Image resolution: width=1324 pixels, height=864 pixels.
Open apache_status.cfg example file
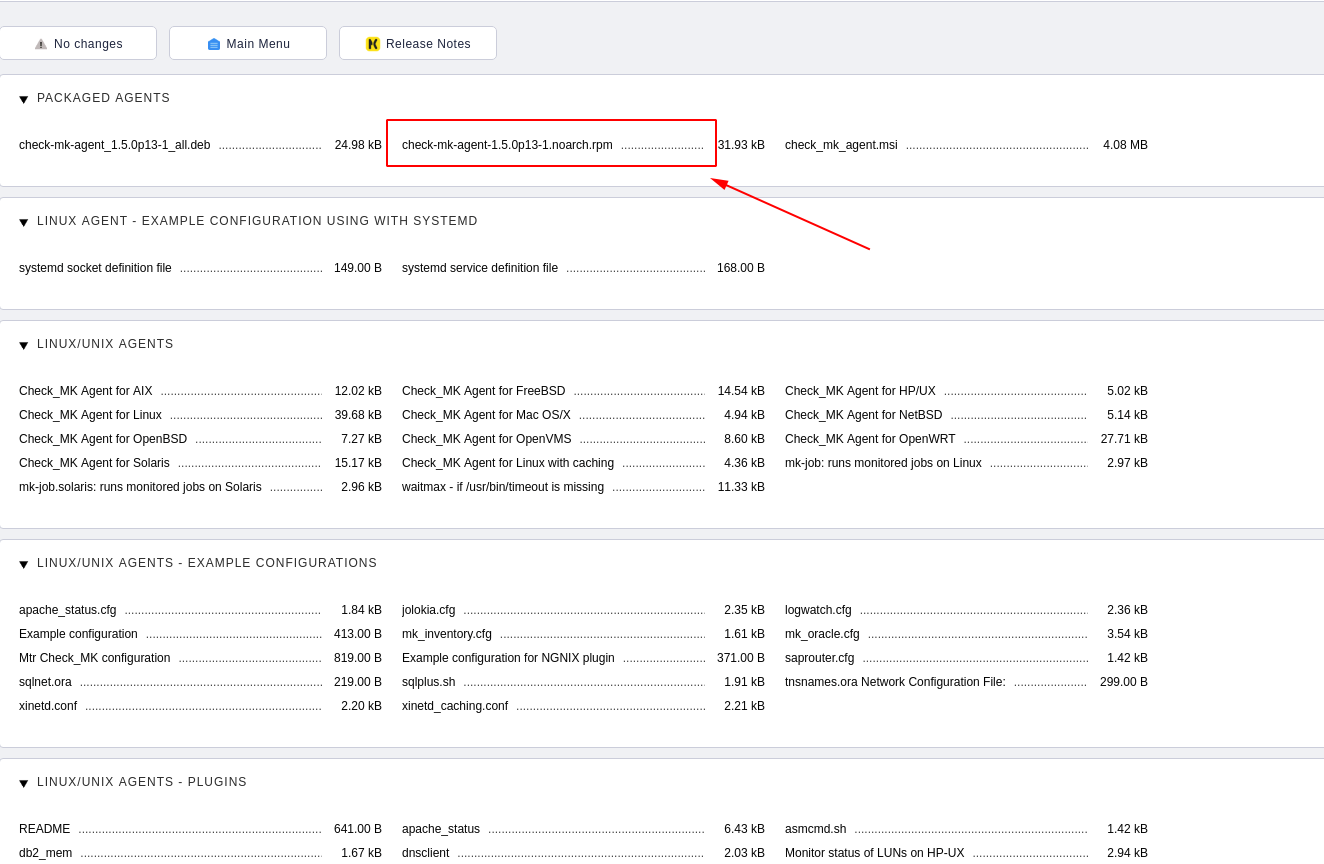click(x=67, y=610)
